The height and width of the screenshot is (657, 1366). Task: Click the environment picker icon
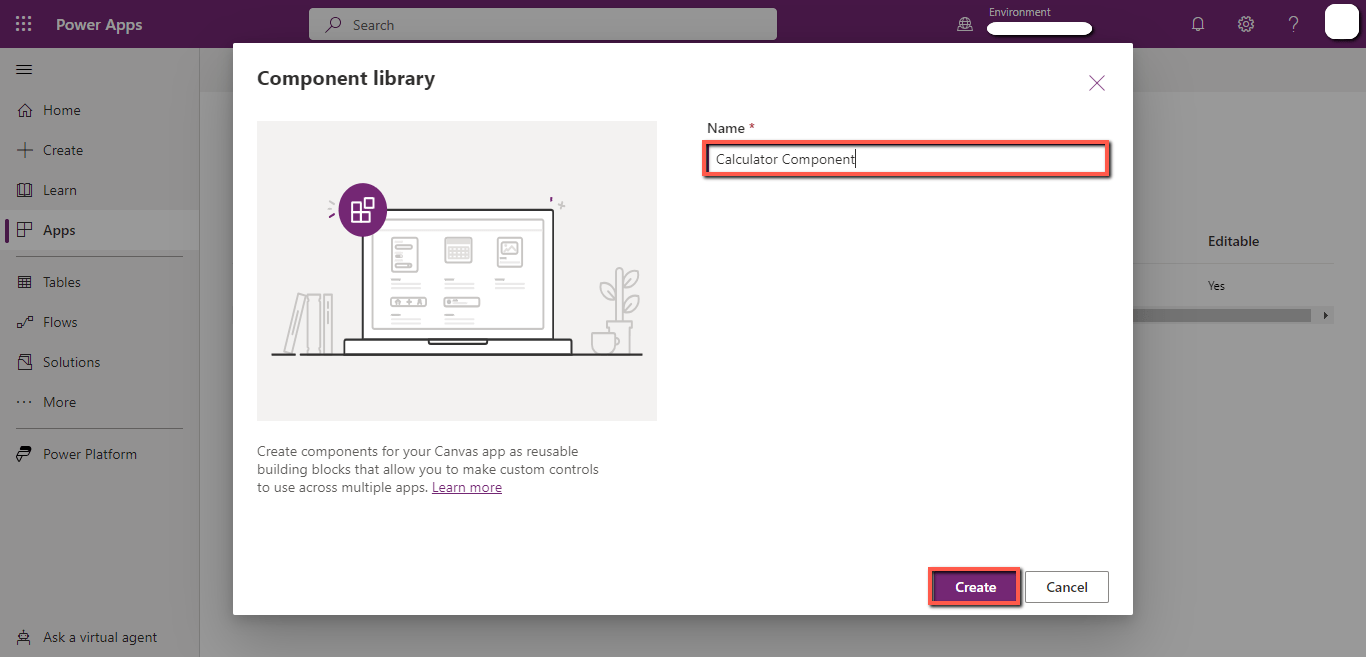coord(965,25)
